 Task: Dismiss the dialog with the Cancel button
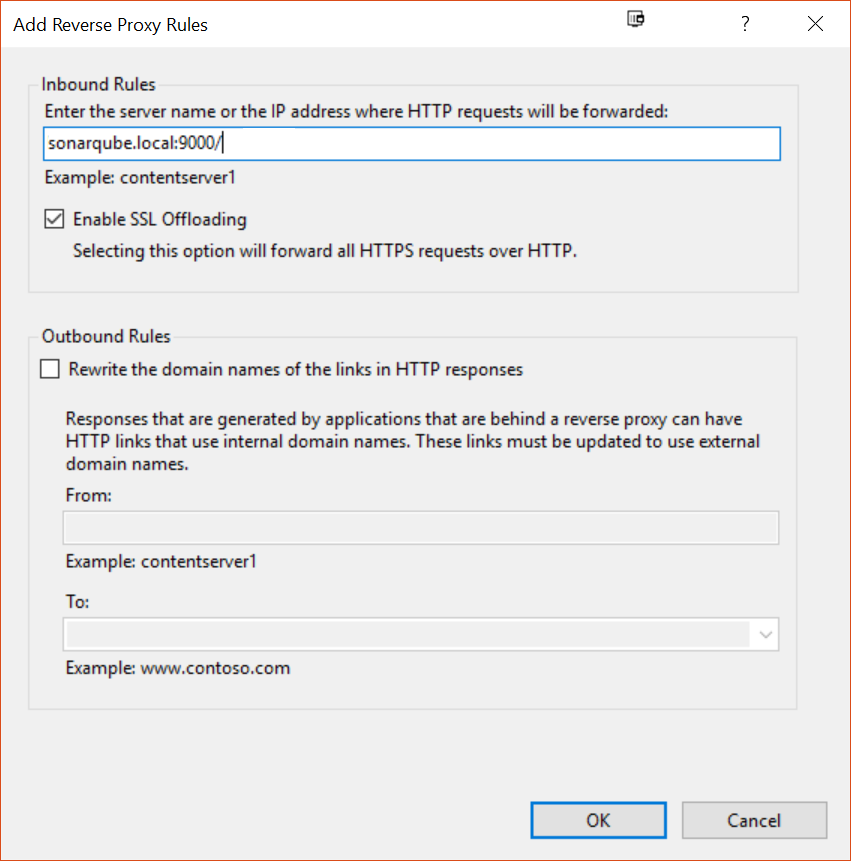754,820
